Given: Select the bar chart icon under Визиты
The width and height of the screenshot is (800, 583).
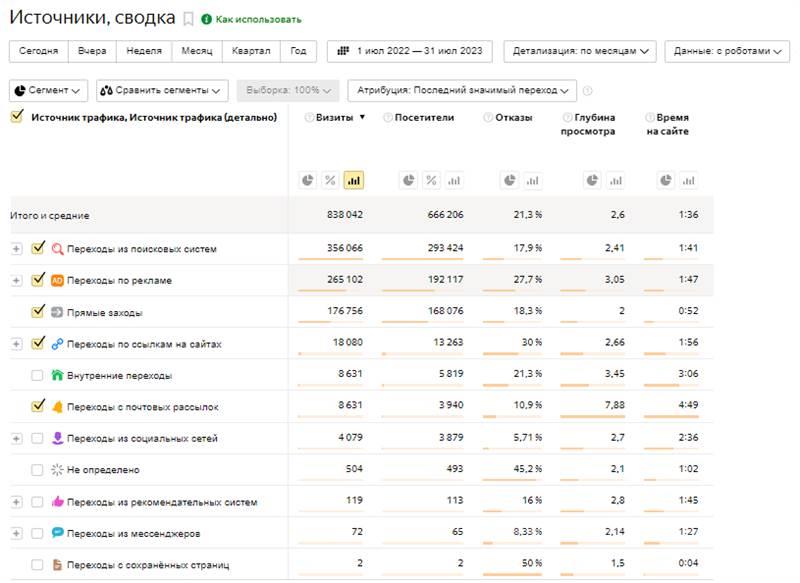Looking at the screenshot, I should coord(353,180).
